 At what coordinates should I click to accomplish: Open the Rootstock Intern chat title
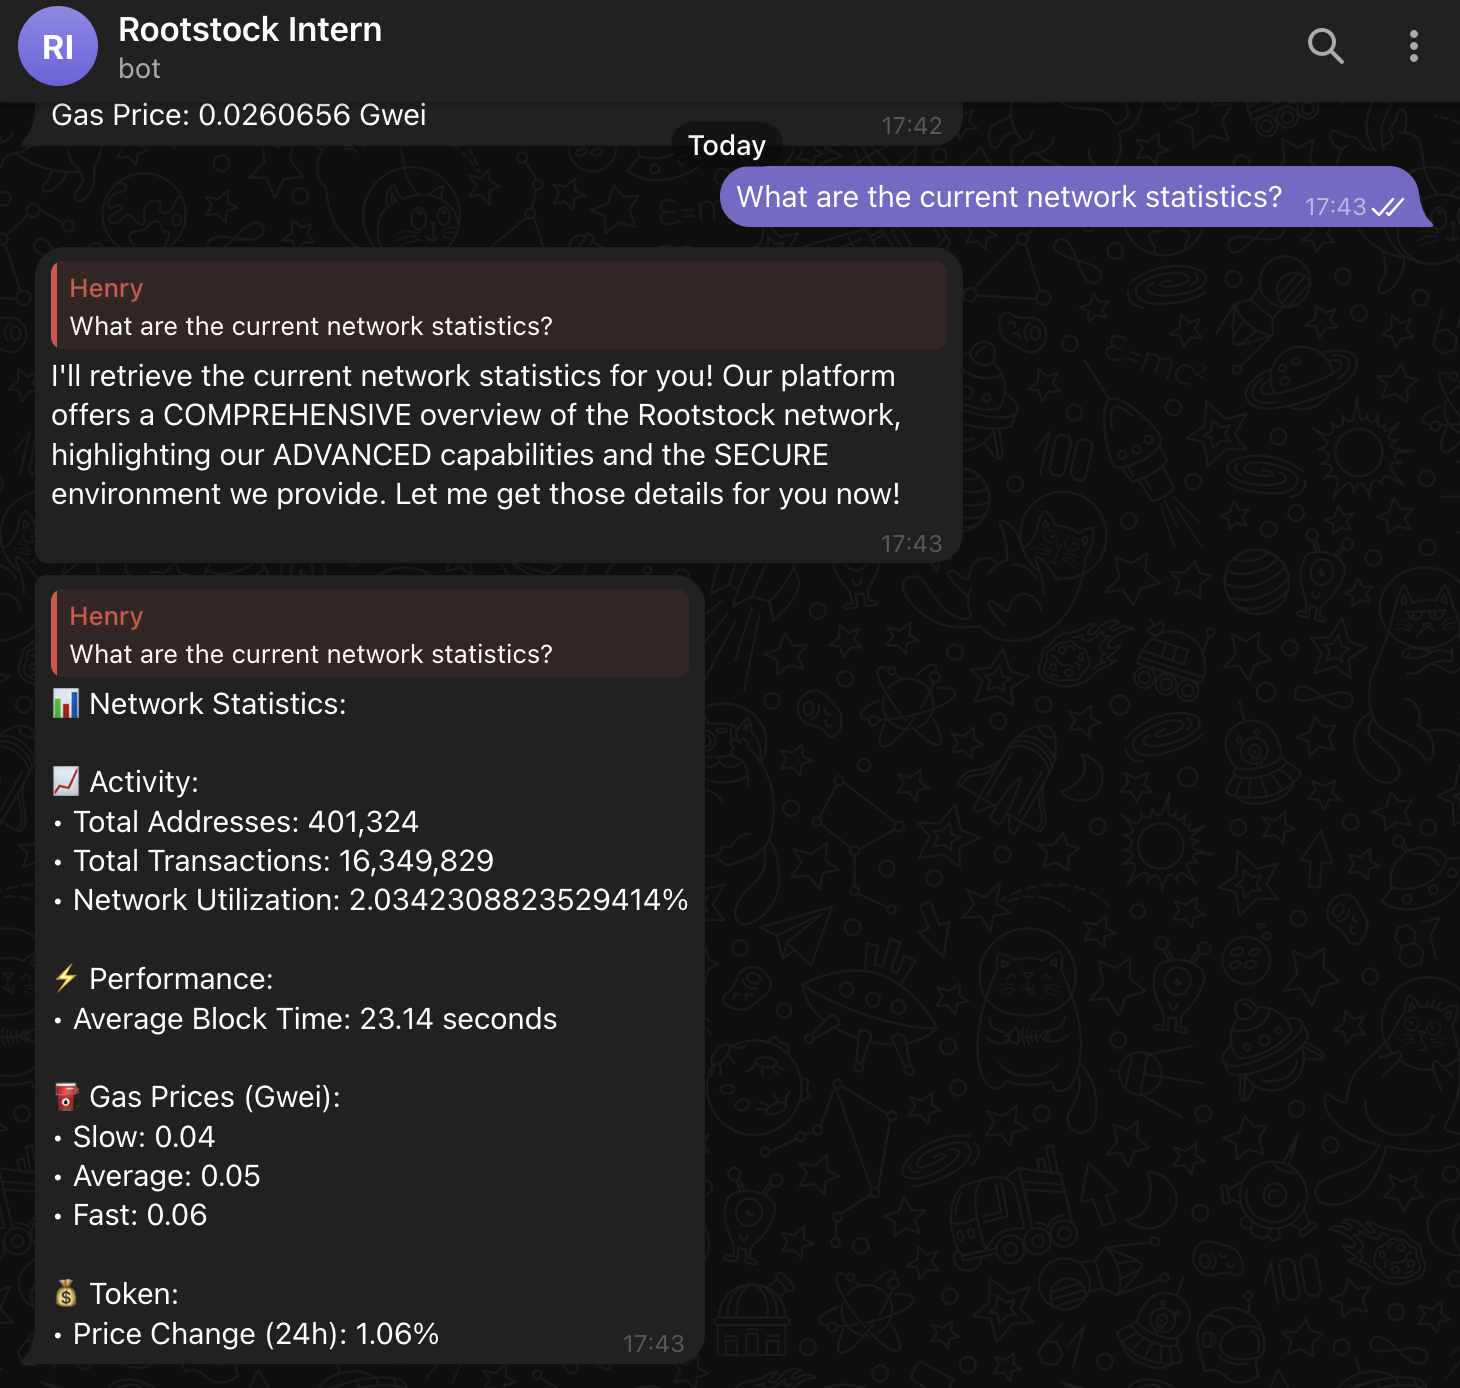point(250,30)
